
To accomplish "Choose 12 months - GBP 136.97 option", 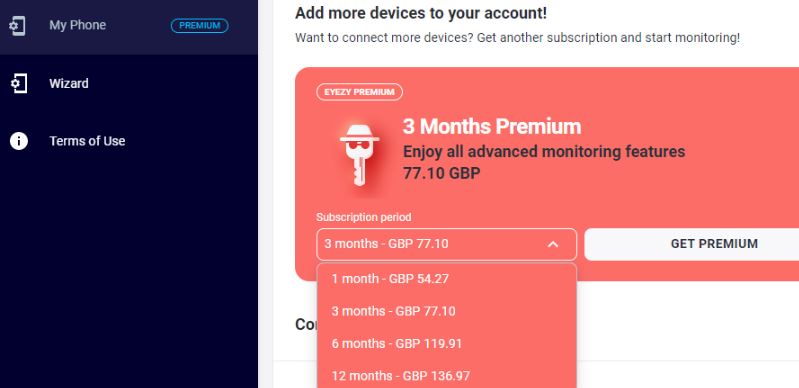I will [446, 376].
